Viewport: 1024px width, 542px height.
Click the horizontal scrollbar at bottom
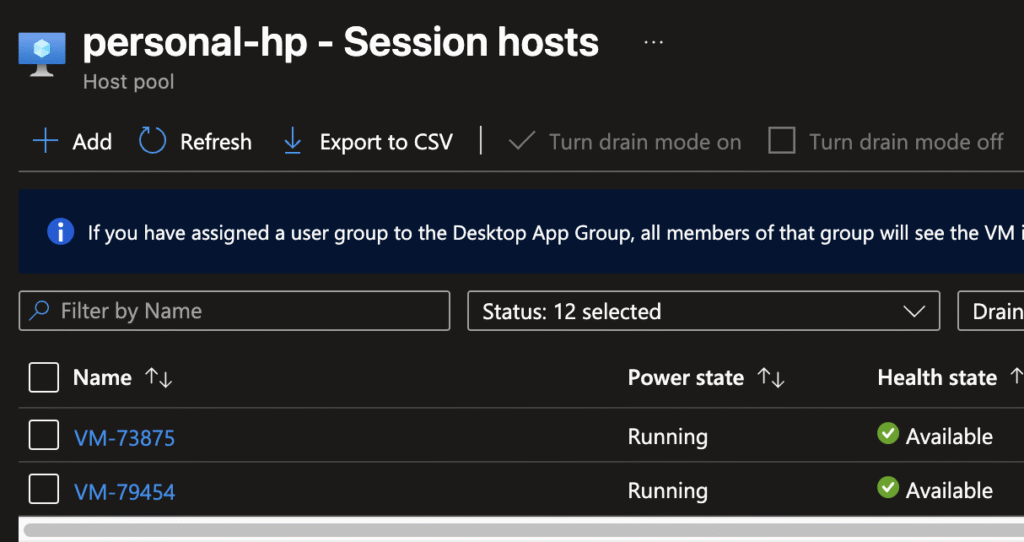tap(523, 530)
